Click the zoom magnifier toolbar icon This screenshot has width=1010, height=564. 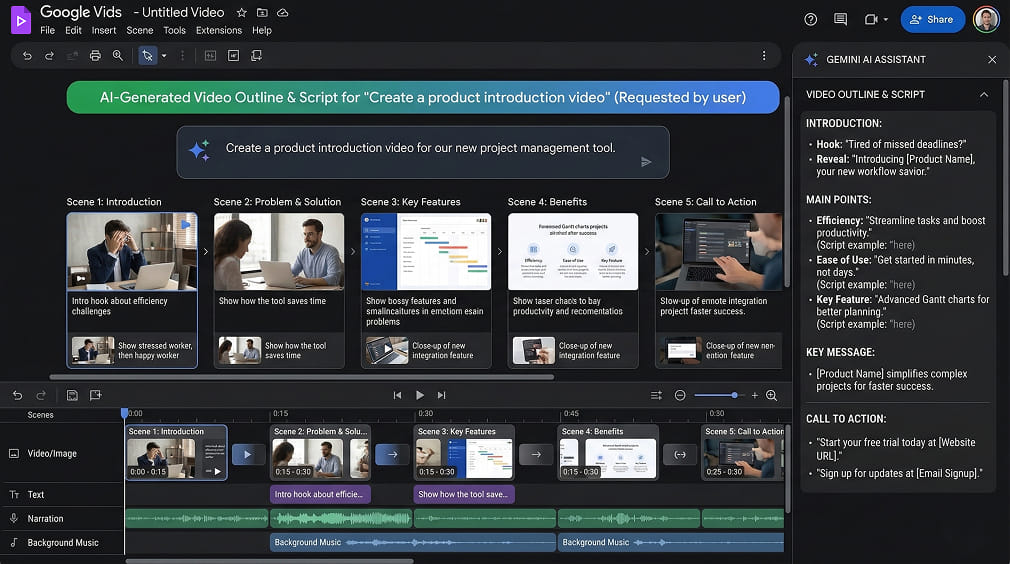tap(118, 56)
